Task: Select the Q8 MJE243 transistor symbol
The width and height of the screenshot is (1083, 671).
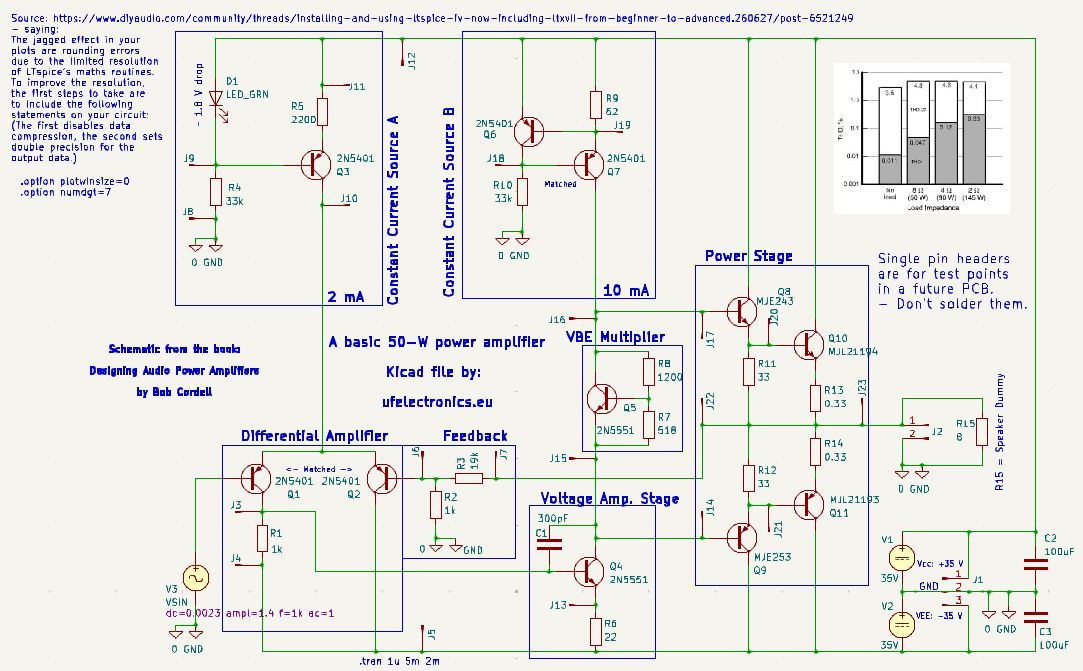Action: point(742,312)
